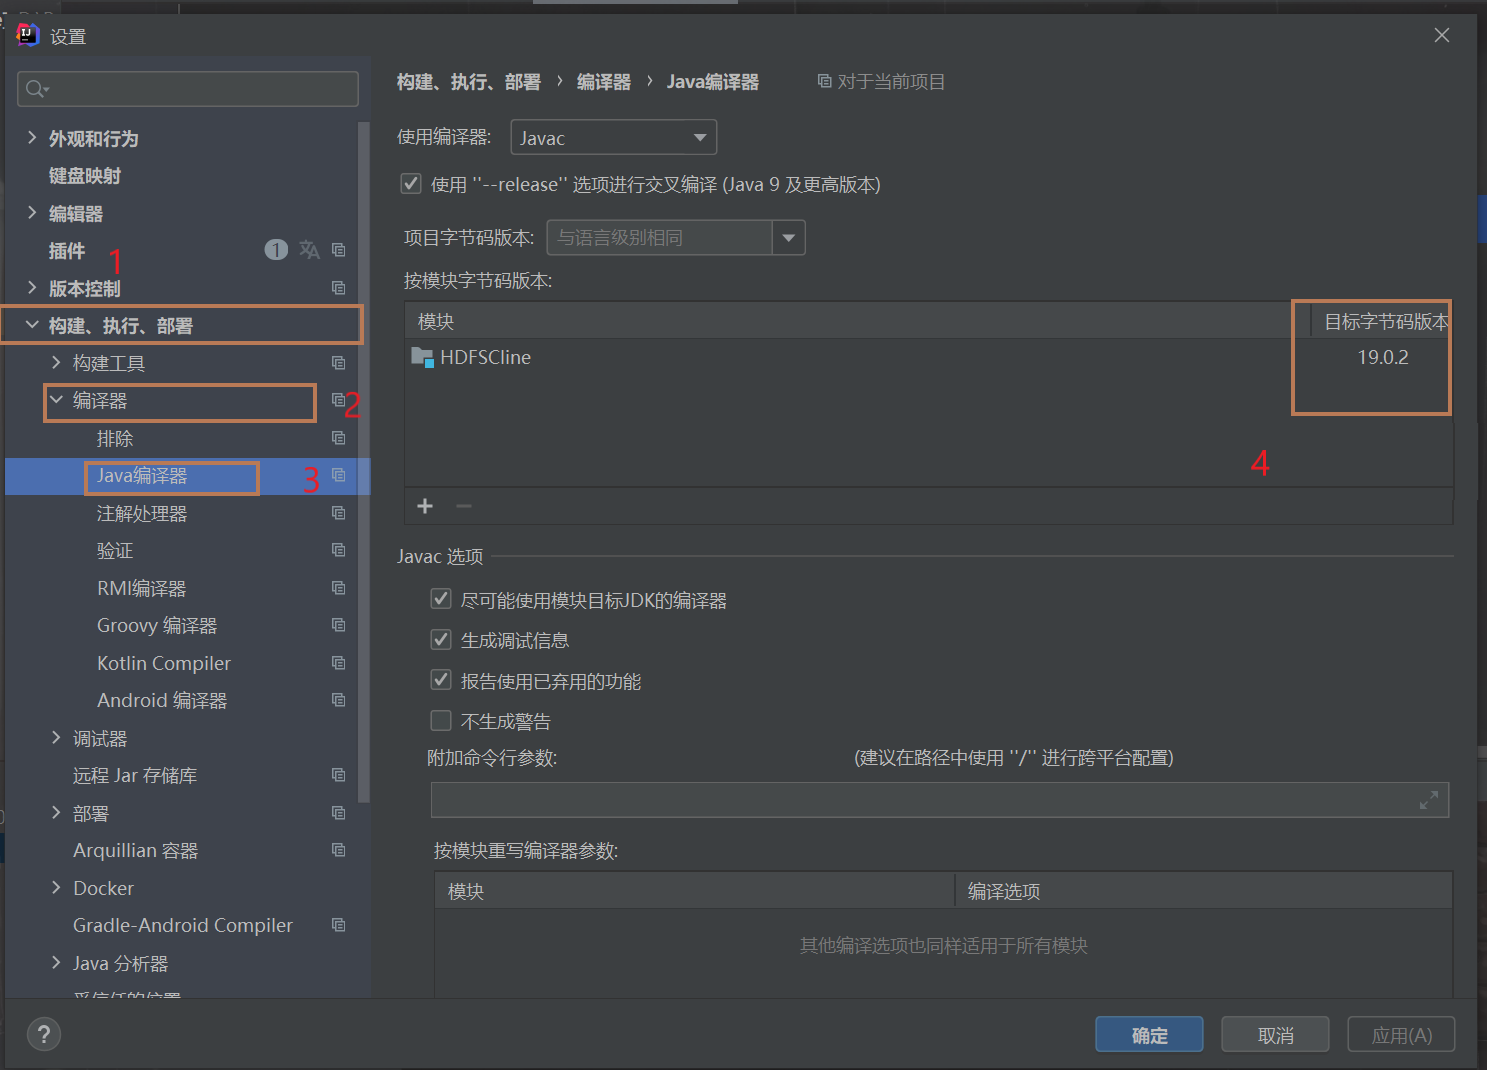Select 键盘映射 in the settings tree

click(85, 176)
